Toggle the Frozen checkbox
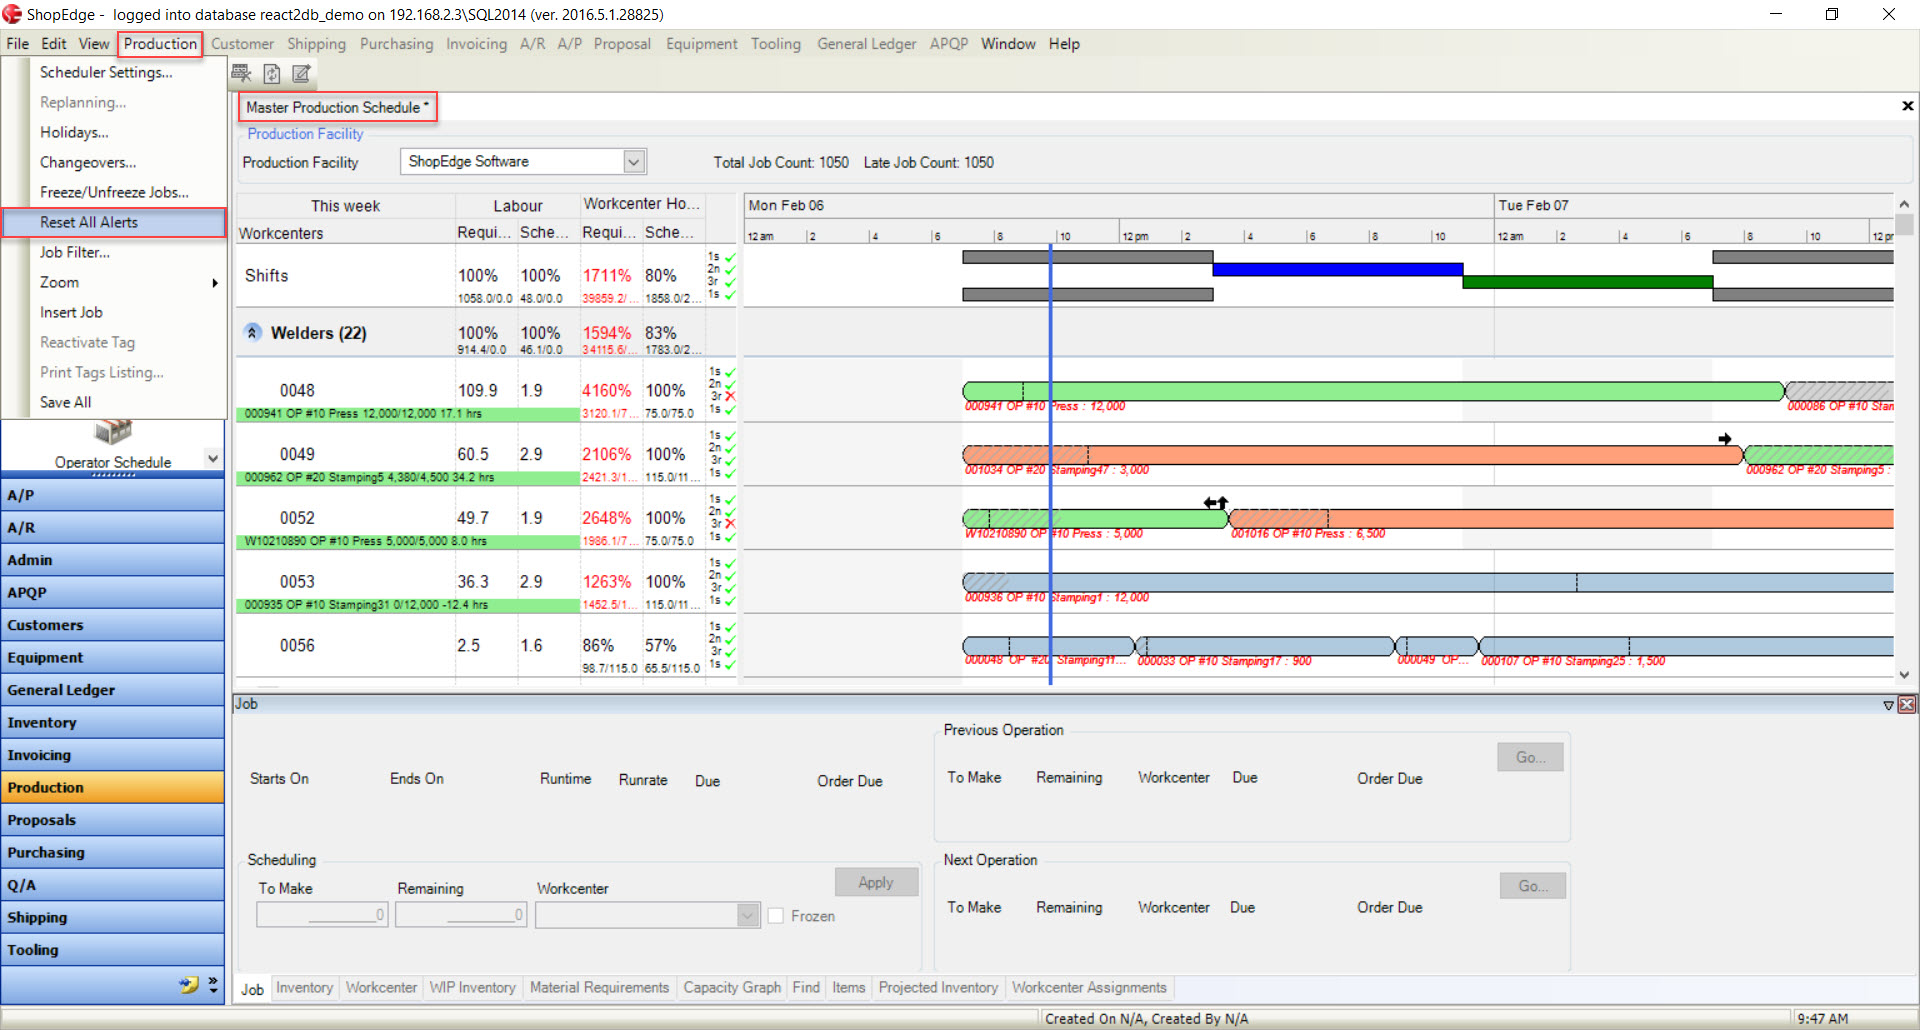1920x1030 pixels. 775,915
